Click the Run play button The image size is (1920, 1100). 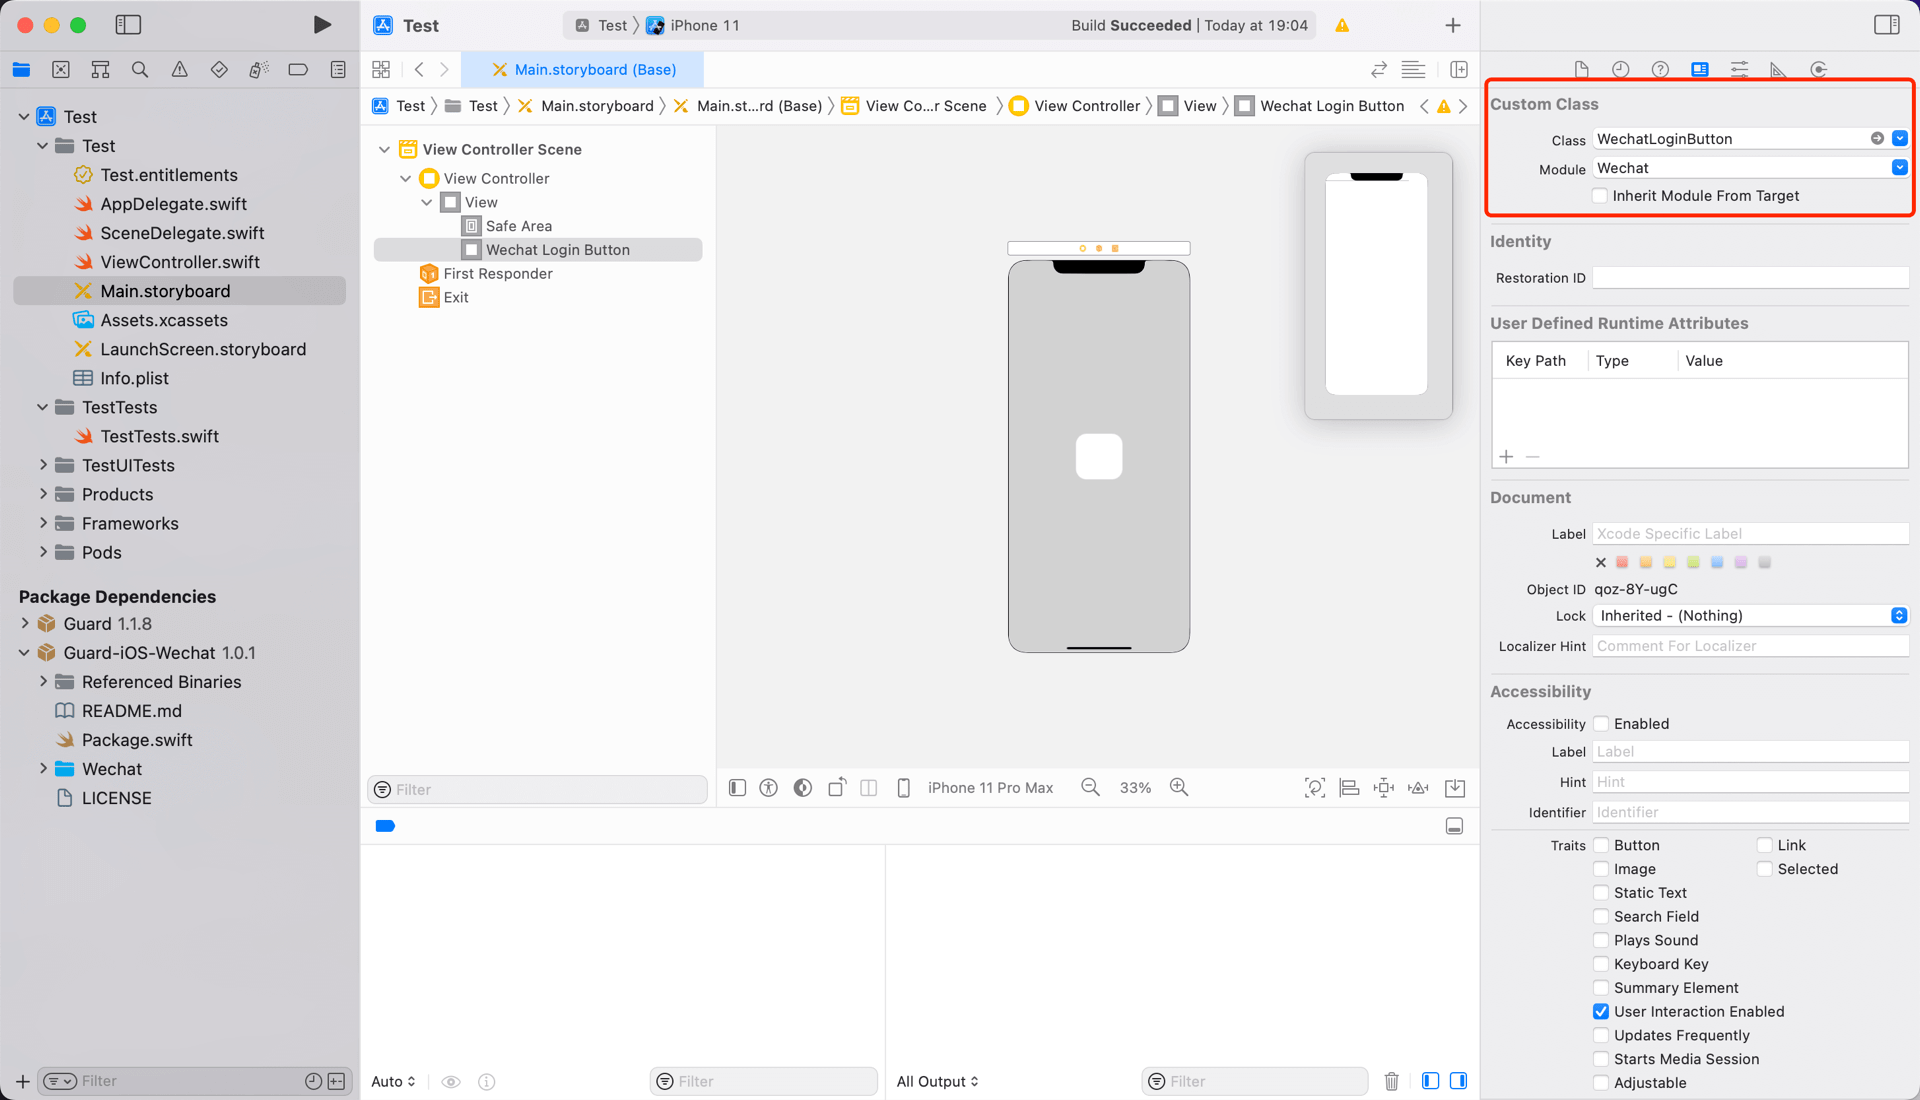tap(321, 25)
